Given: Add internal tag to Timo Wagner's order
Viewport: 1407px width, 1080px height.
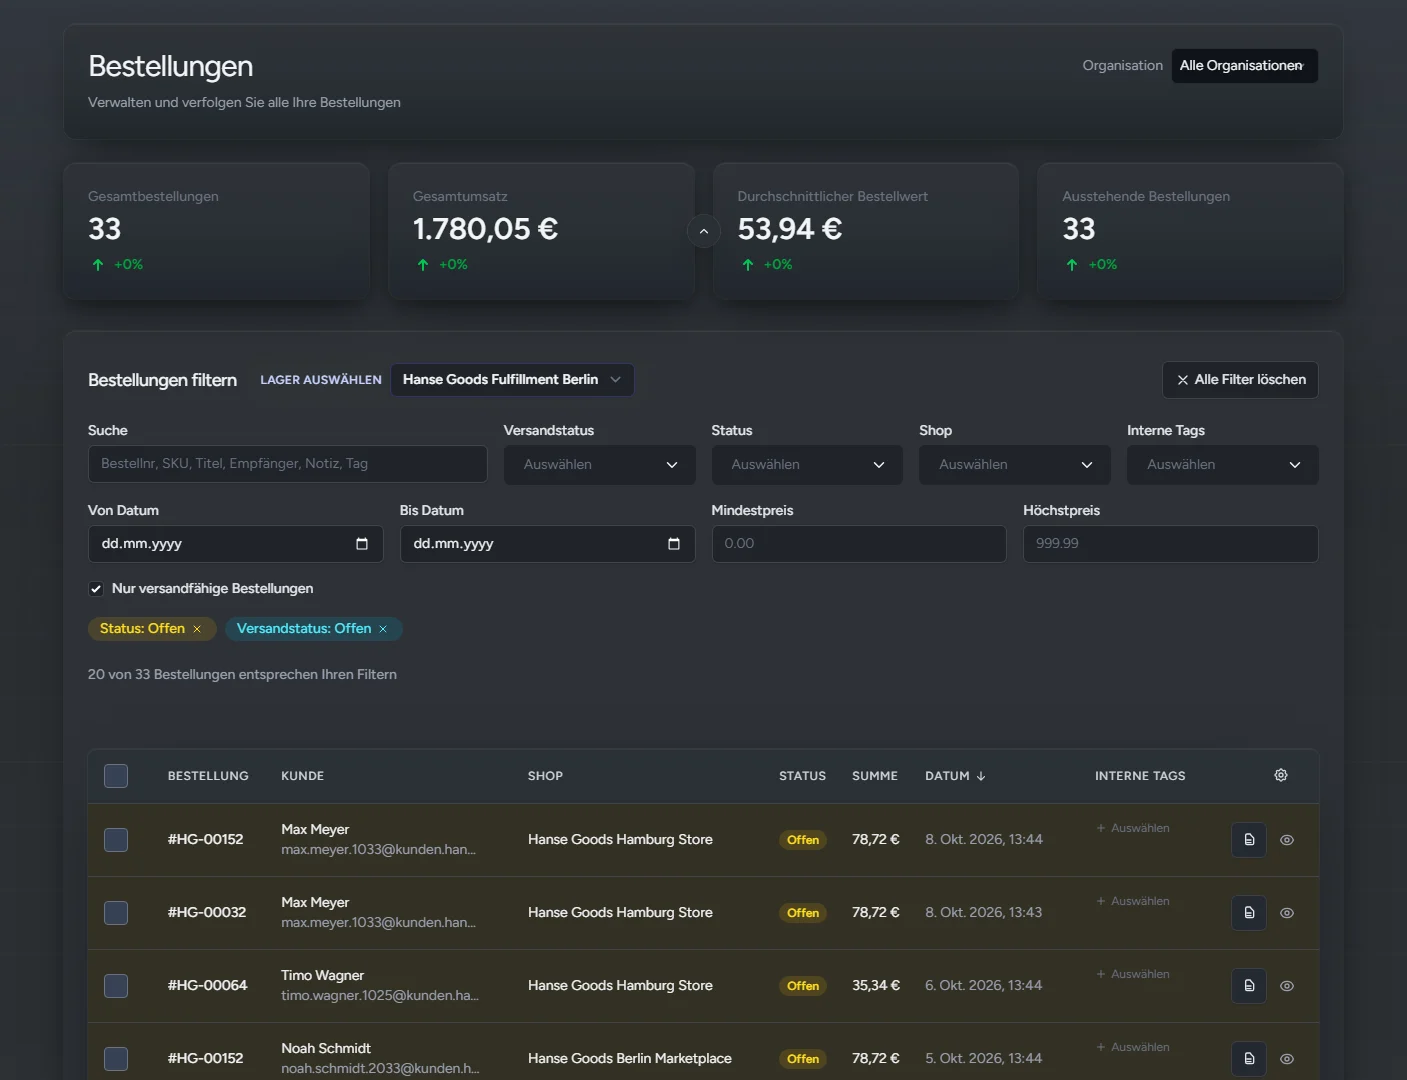Looking at the screenshot, I should pos(1133,974).
